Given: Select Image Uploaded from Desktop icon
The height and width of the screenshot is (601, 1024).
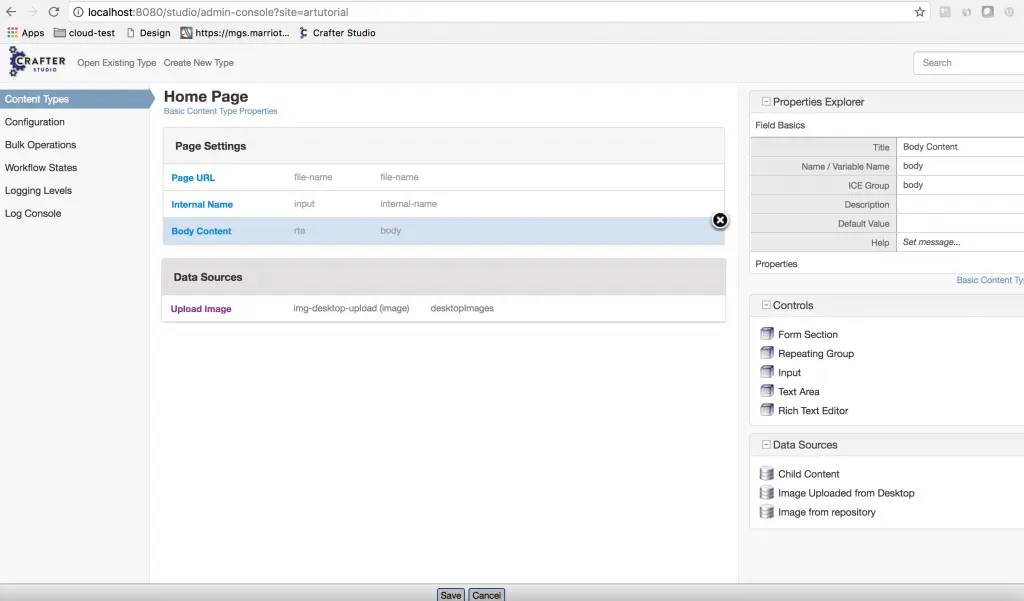Looking at the screenshot, I should pyautogui.click(x=767, y=493).
